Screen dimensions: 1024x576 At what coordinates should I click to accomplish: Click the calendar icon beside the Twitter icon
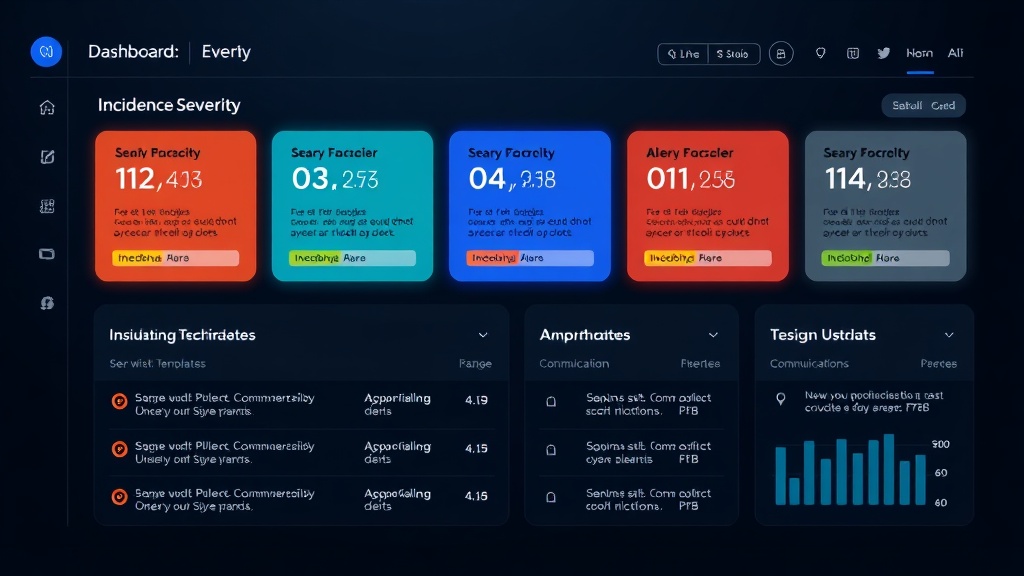click(x=852, y=53)
